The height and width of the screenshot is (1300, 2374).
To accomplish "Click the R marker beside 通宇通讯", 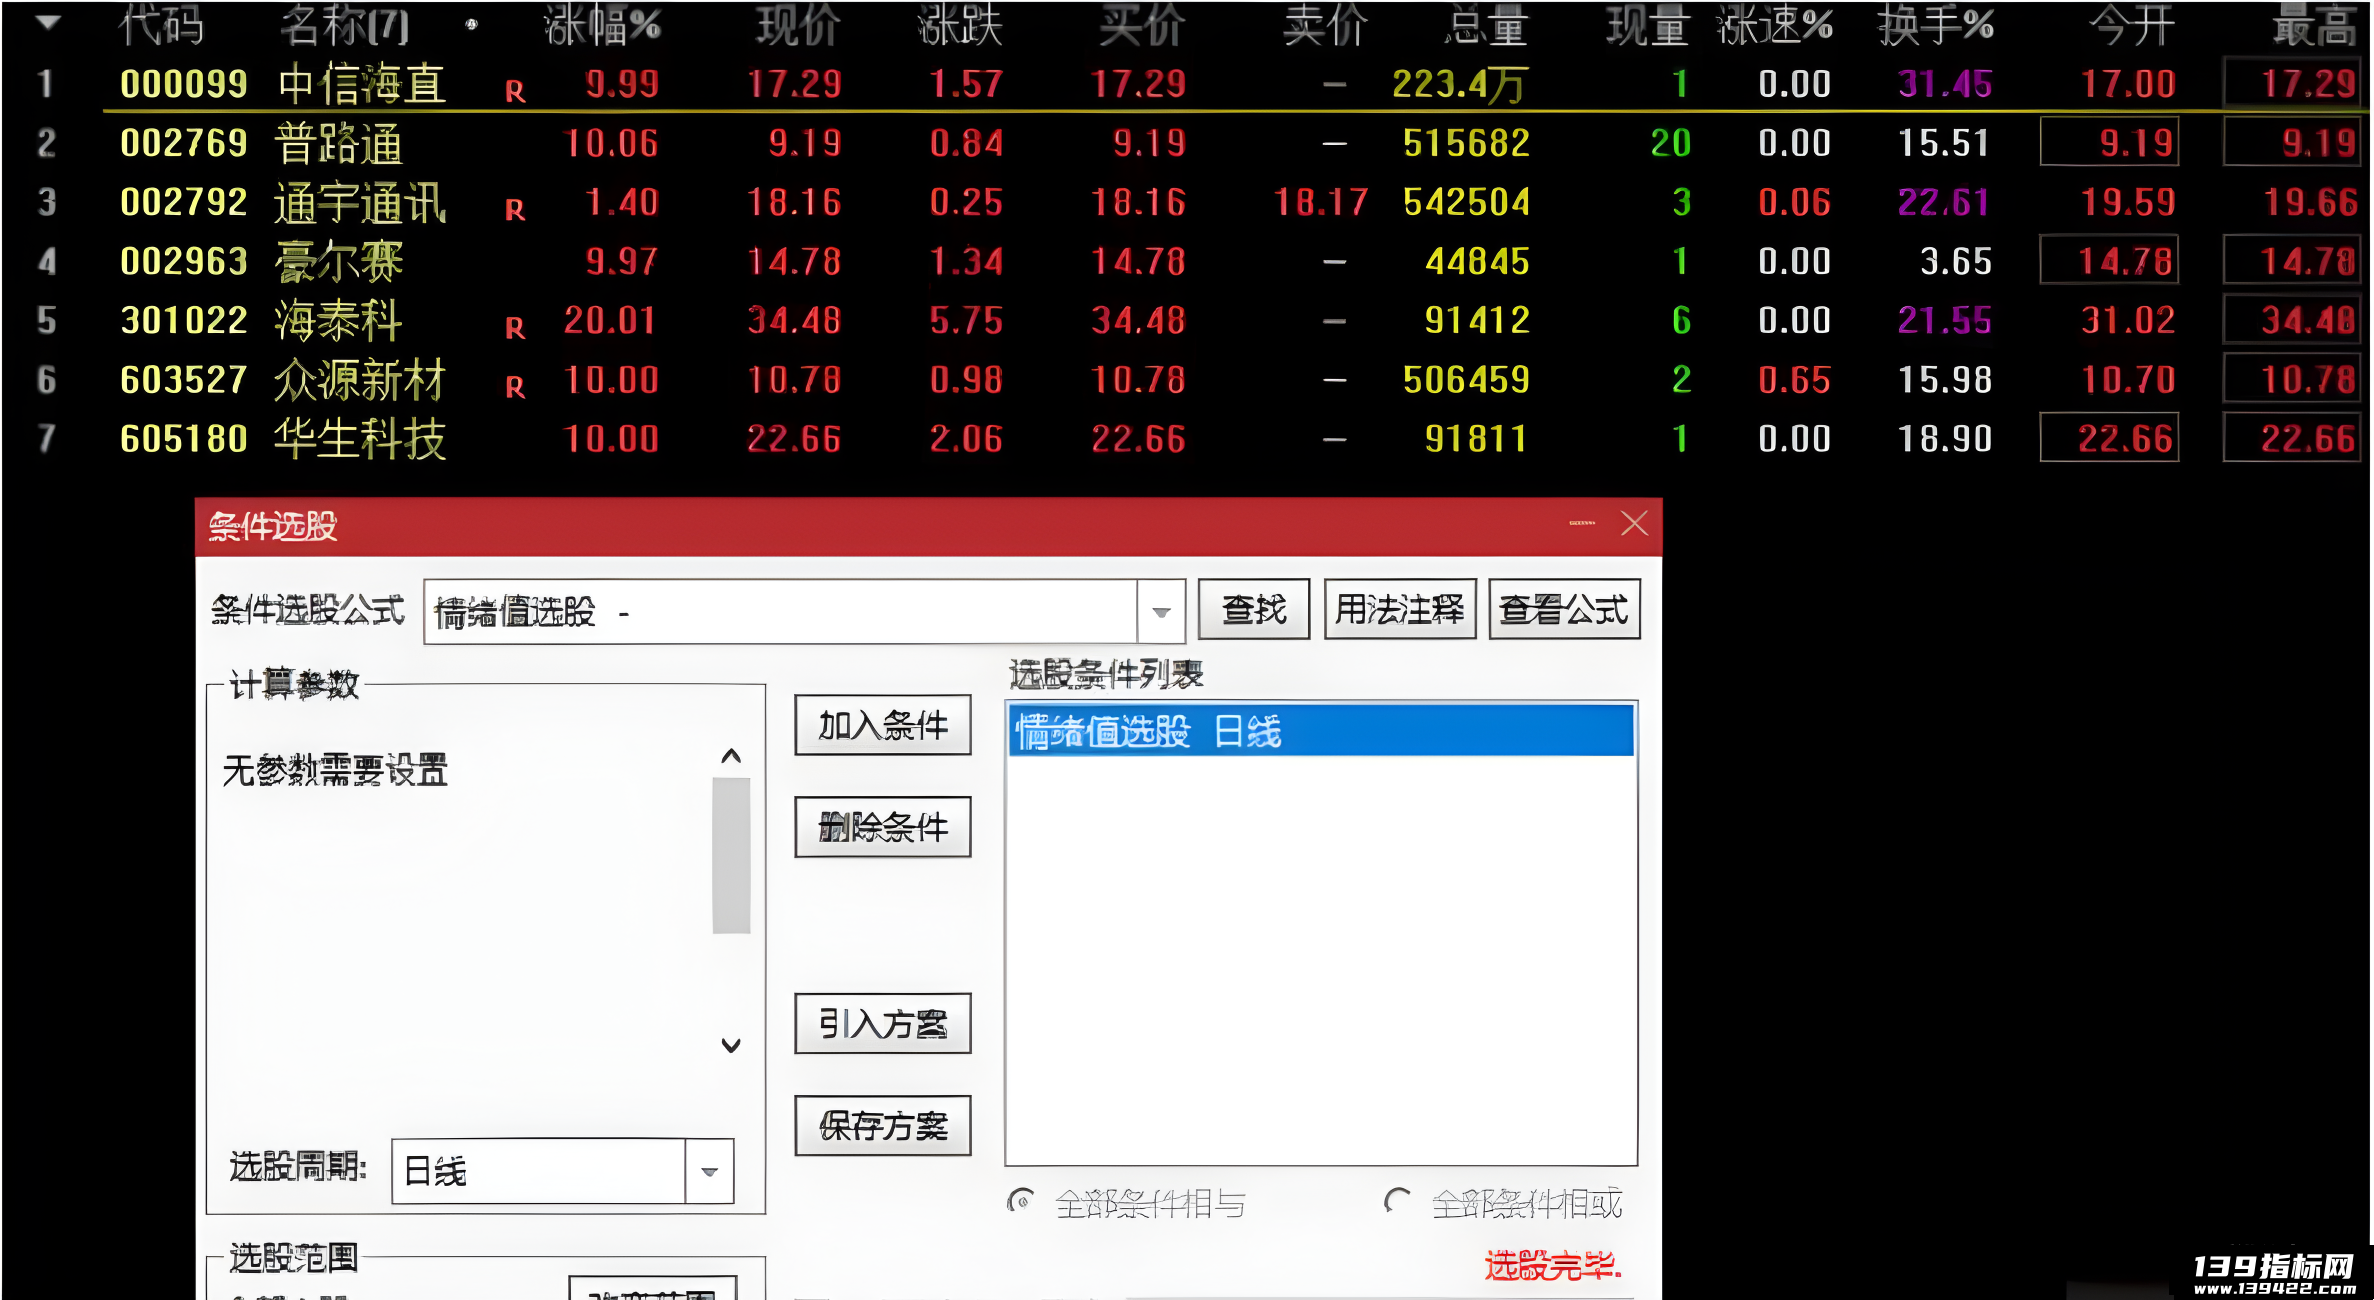I will click(x=515, y=210).
